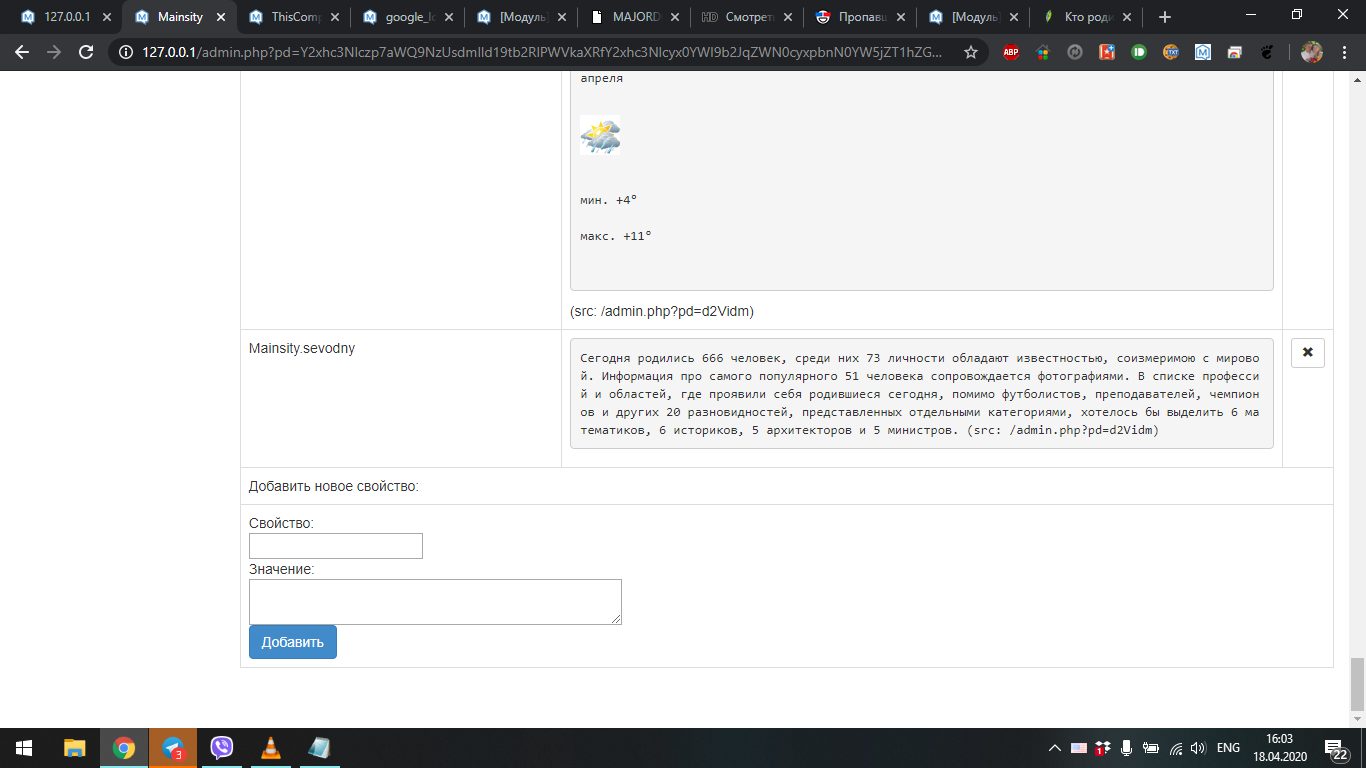1366x768 pixels.
Task: Open the Chrome Remote Desktop extension
Action: [1235, 52]
